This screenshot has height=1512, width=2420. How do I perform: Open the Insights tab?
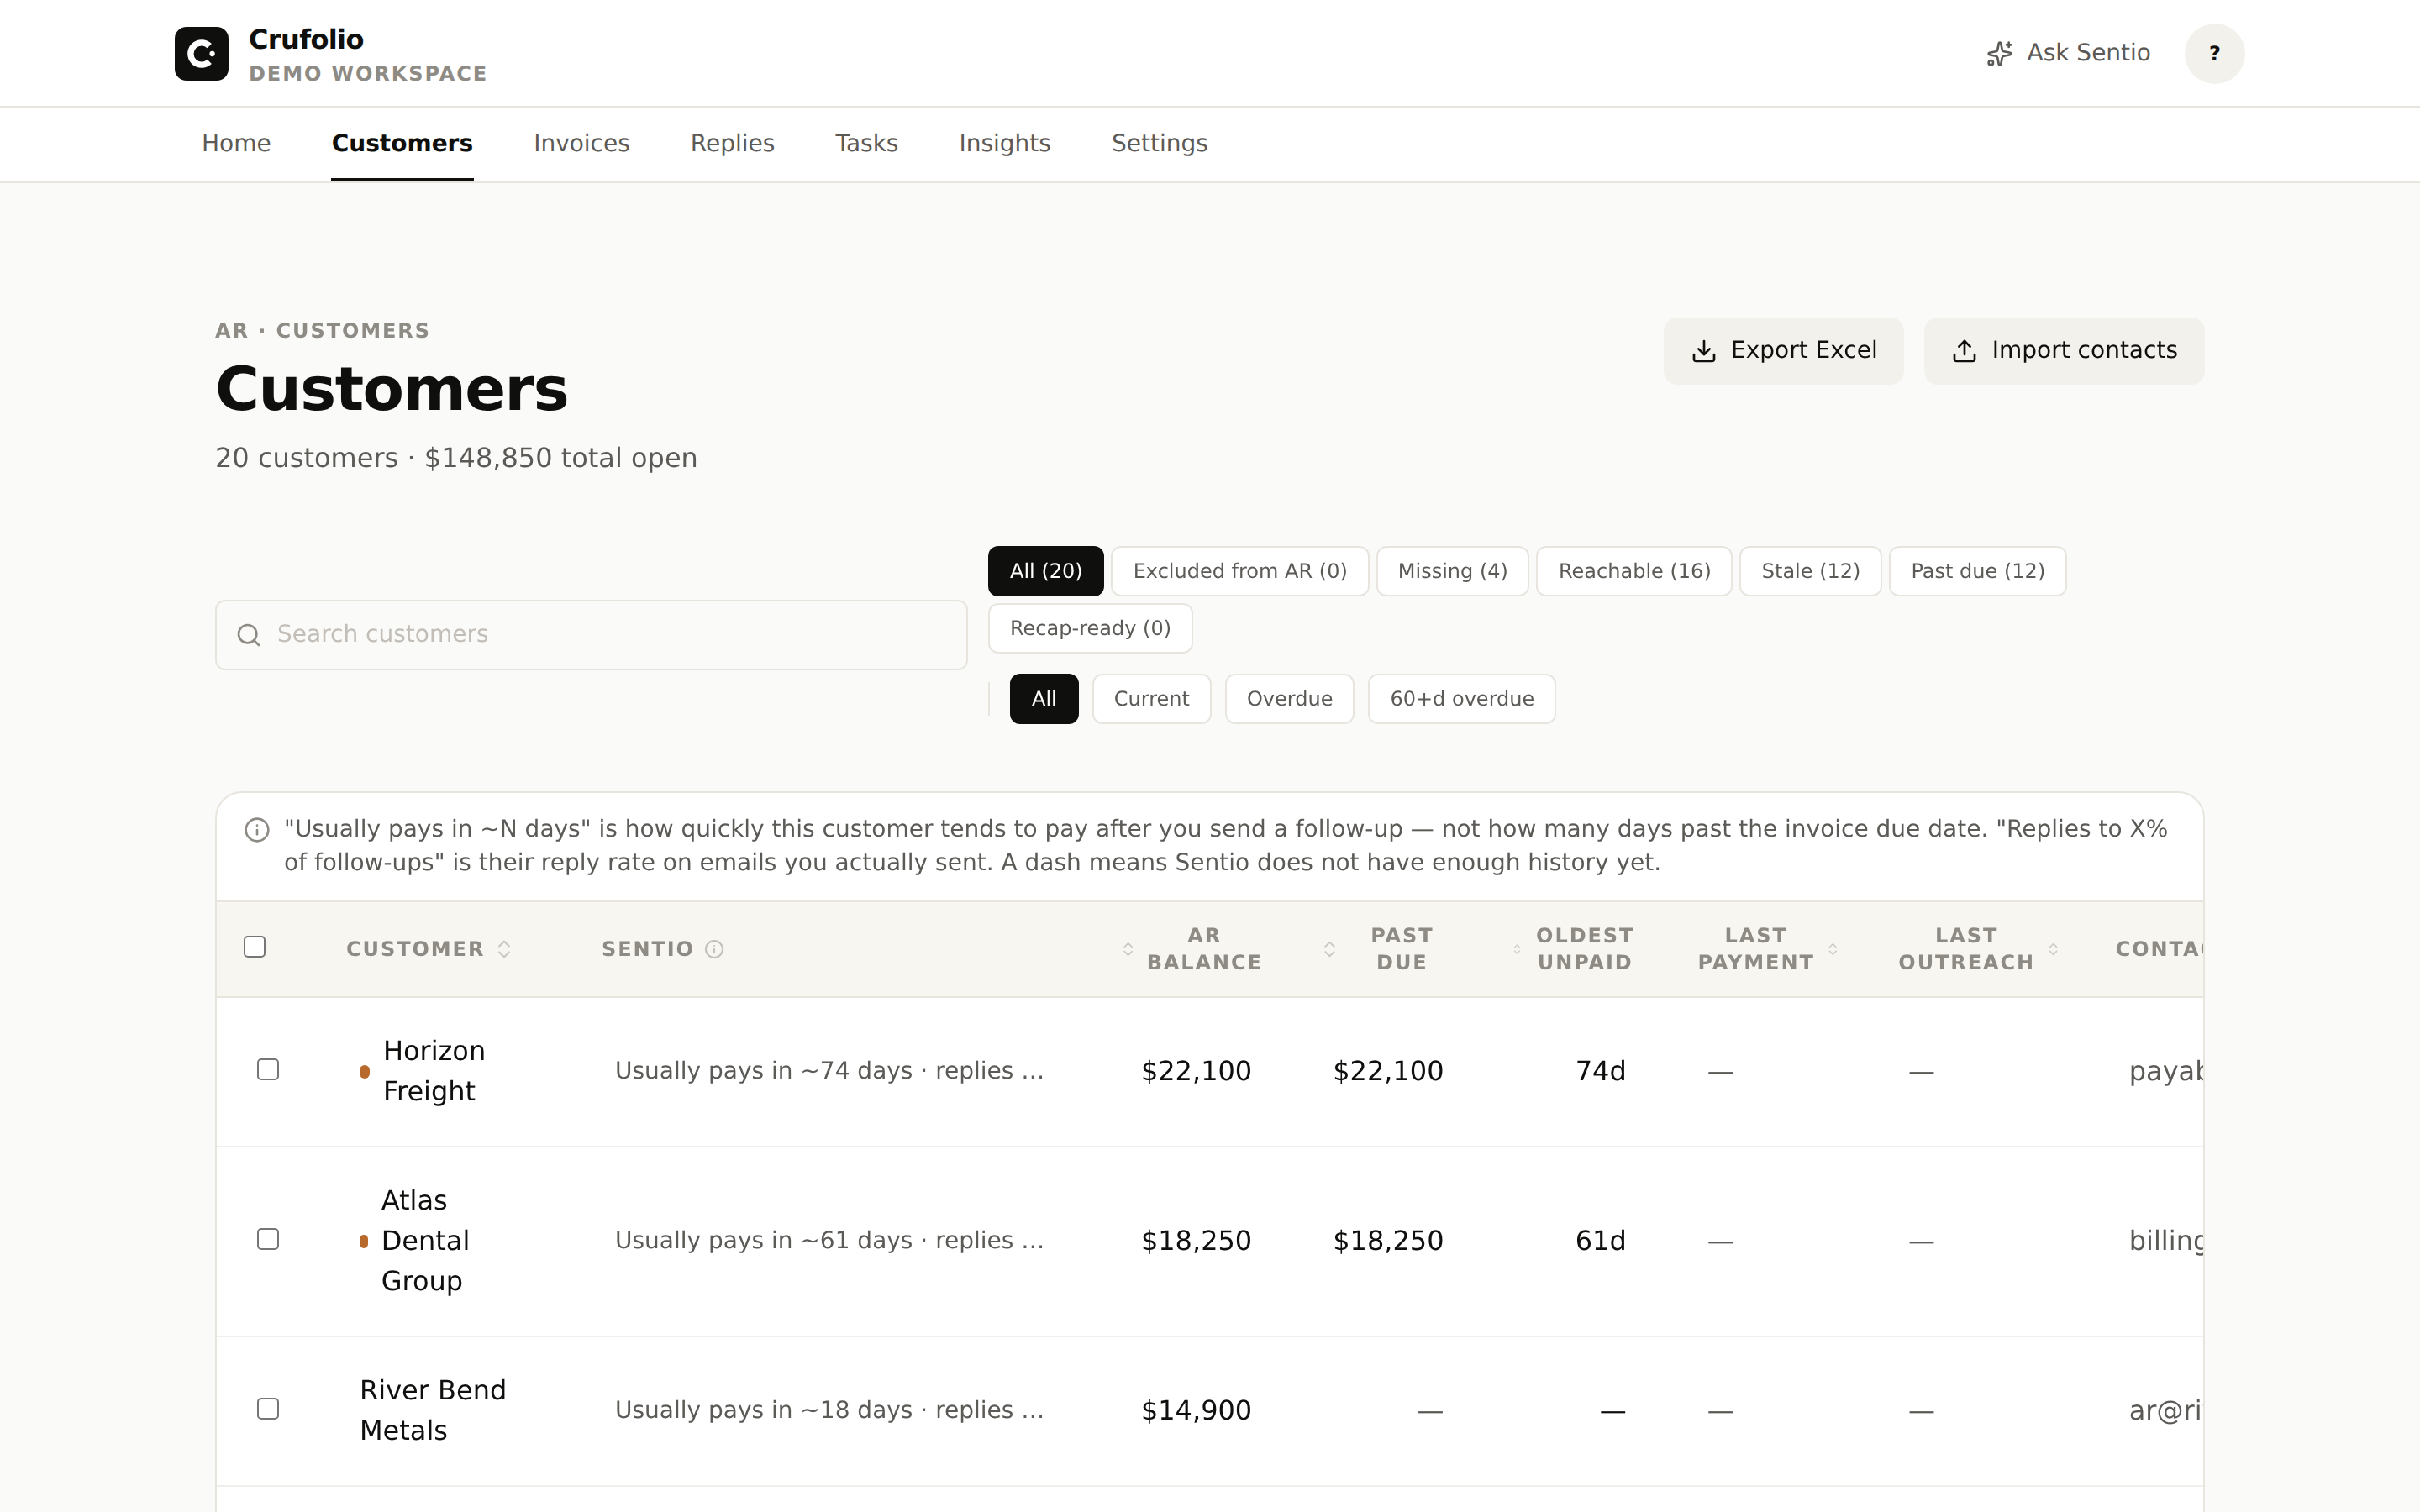(1004, 143)
